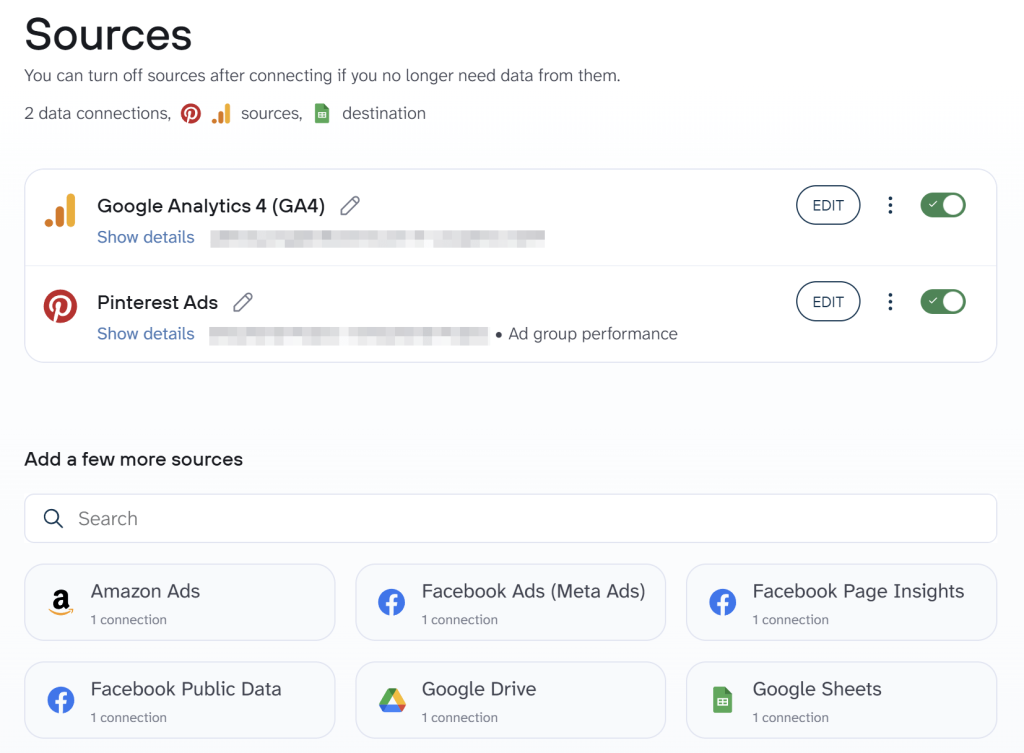
Task: Click Google Analytics 4 source row logo
Action: pos(60,210)
